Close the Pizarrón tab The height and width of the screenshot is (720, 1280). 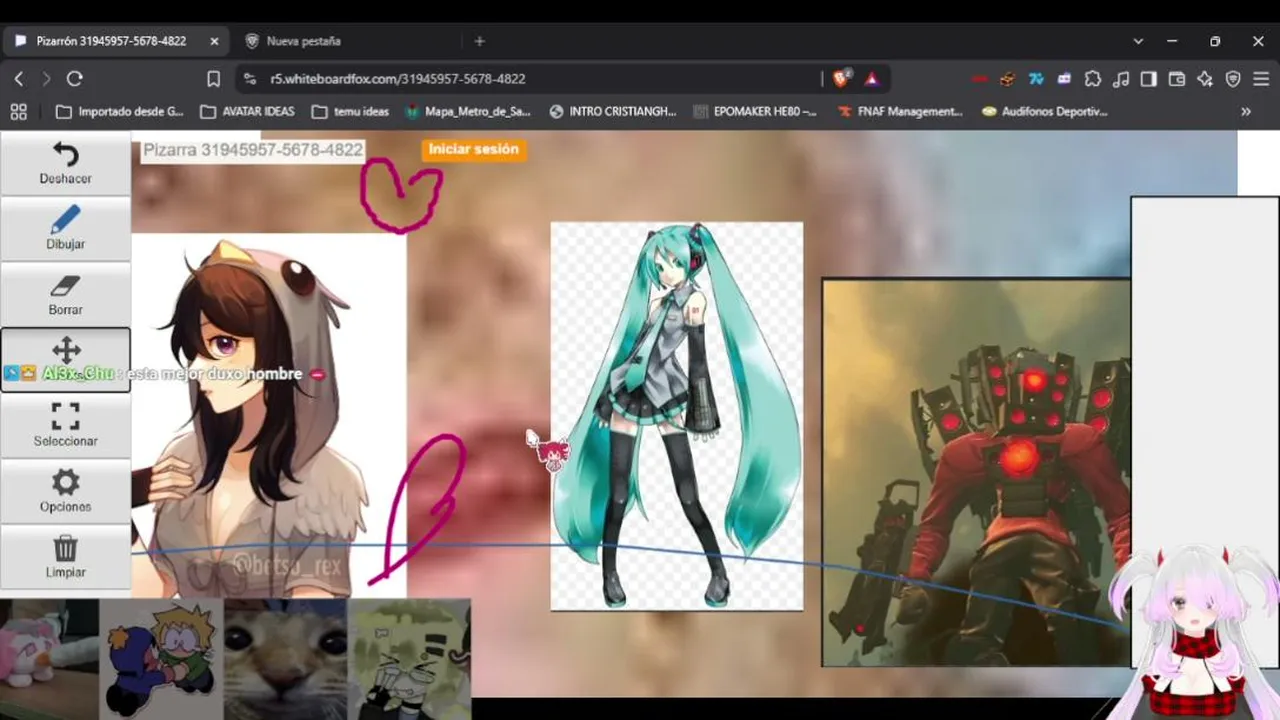click(x=214, y=41)
